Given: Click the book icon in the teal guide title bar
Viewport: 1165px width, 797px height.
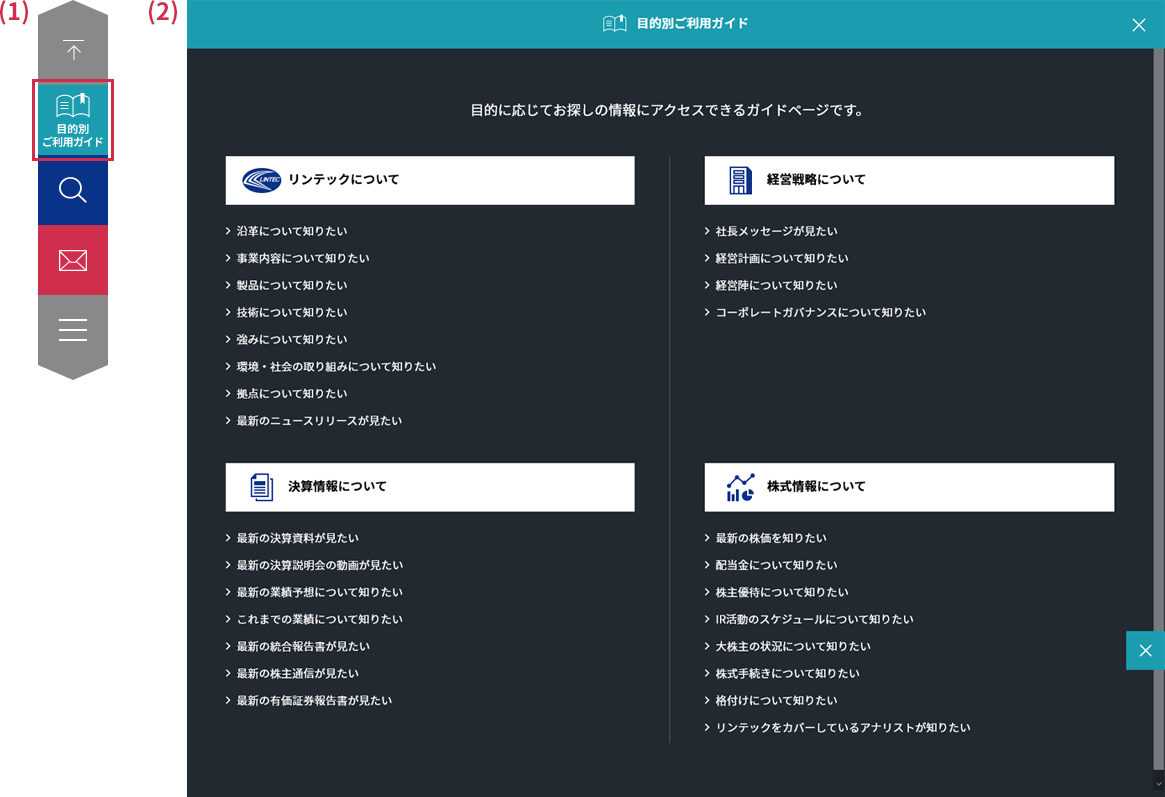Looking at the screenshot, I should pos(613,22).
